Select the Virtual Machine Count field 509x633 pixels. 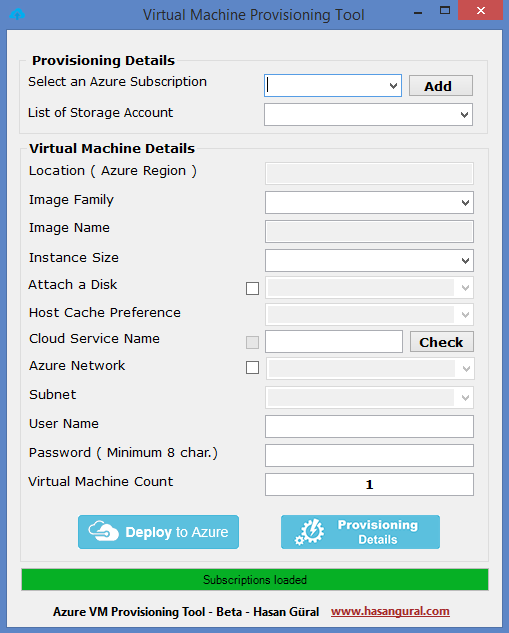(369, 484)
